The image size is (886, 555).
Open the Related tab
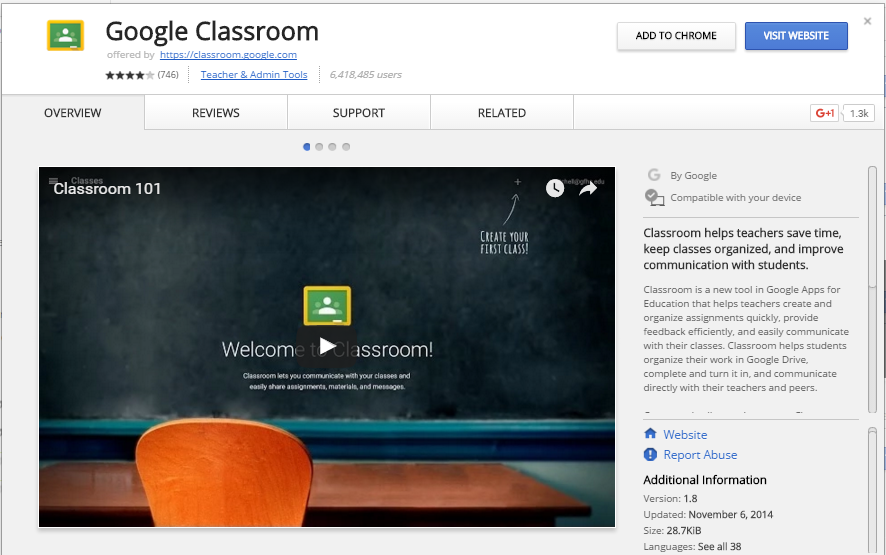(x=502, y=112)
